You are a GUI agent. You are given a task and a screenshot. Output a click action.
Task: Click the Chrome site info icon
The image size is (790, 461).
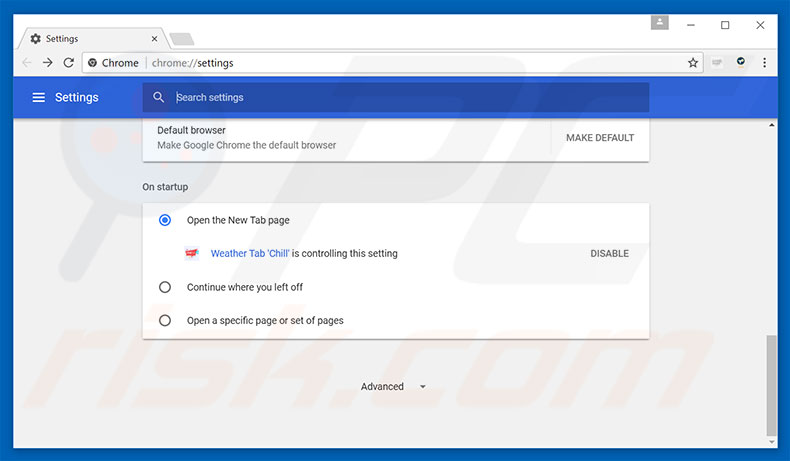click(92, 63)
